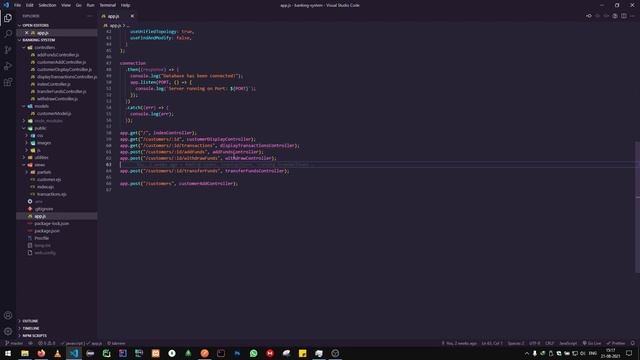Close app.js in Open Editors list

pos(27,33)
